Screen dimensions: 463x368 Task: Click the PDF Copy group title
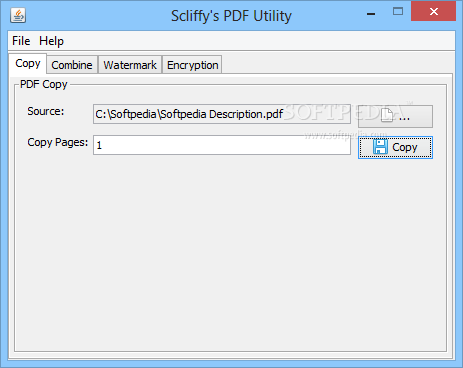click(44, 84)
